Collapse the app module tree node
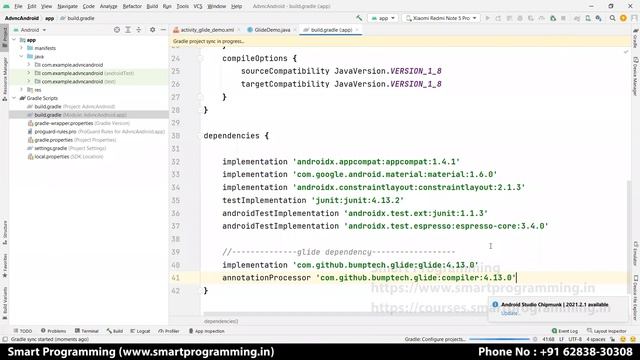The width and height of the screenshot is (640, 360). (x=14, y=40)
